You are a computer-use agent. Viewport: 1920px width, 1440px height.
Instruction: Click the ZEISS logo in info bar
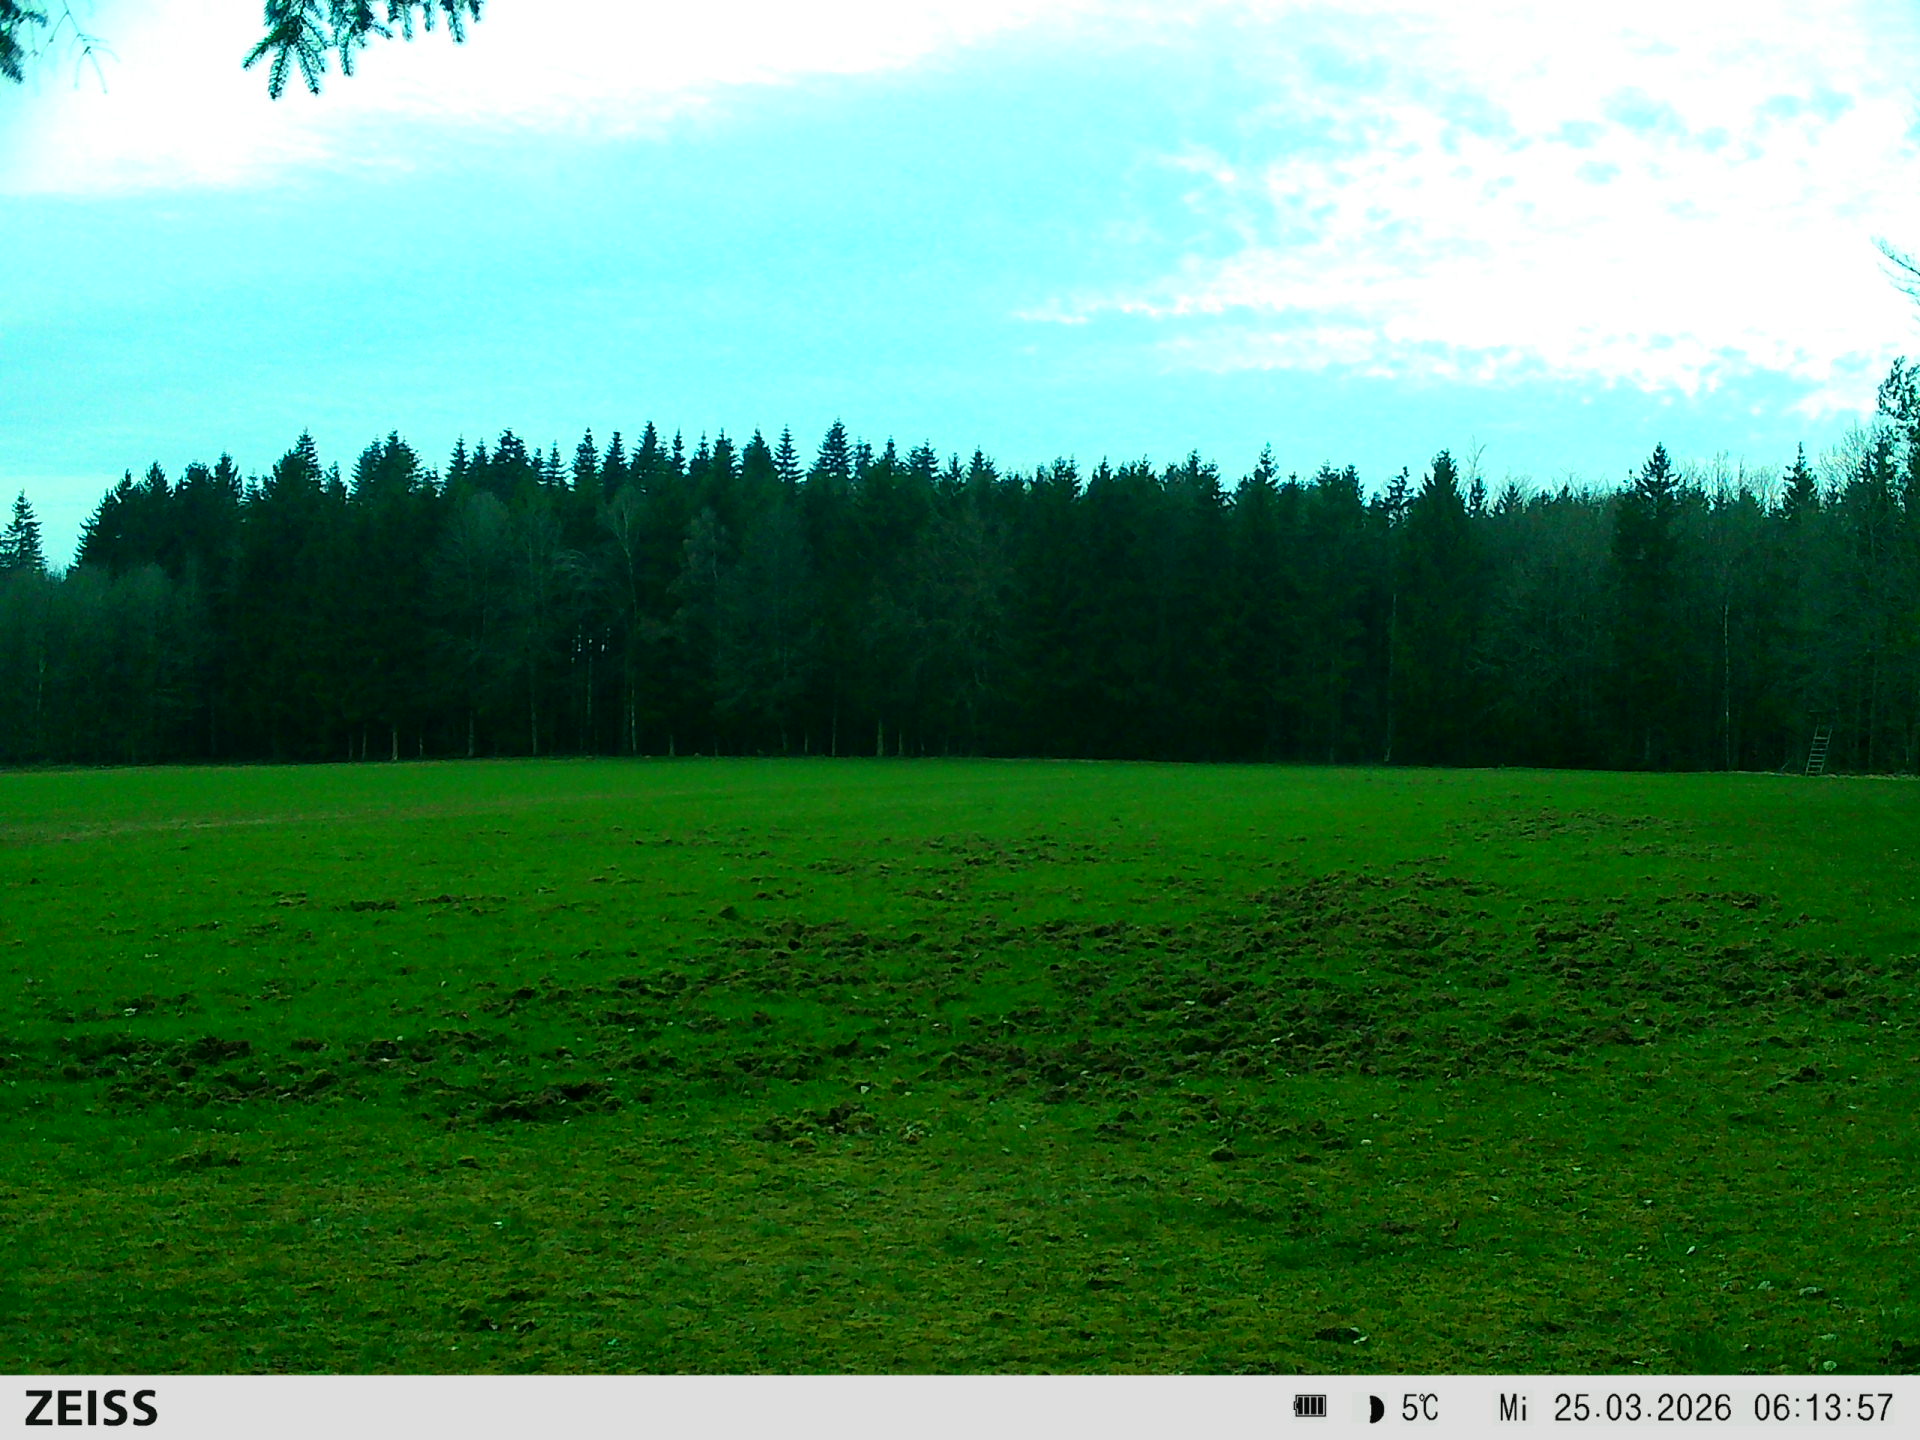point(91,1408)
